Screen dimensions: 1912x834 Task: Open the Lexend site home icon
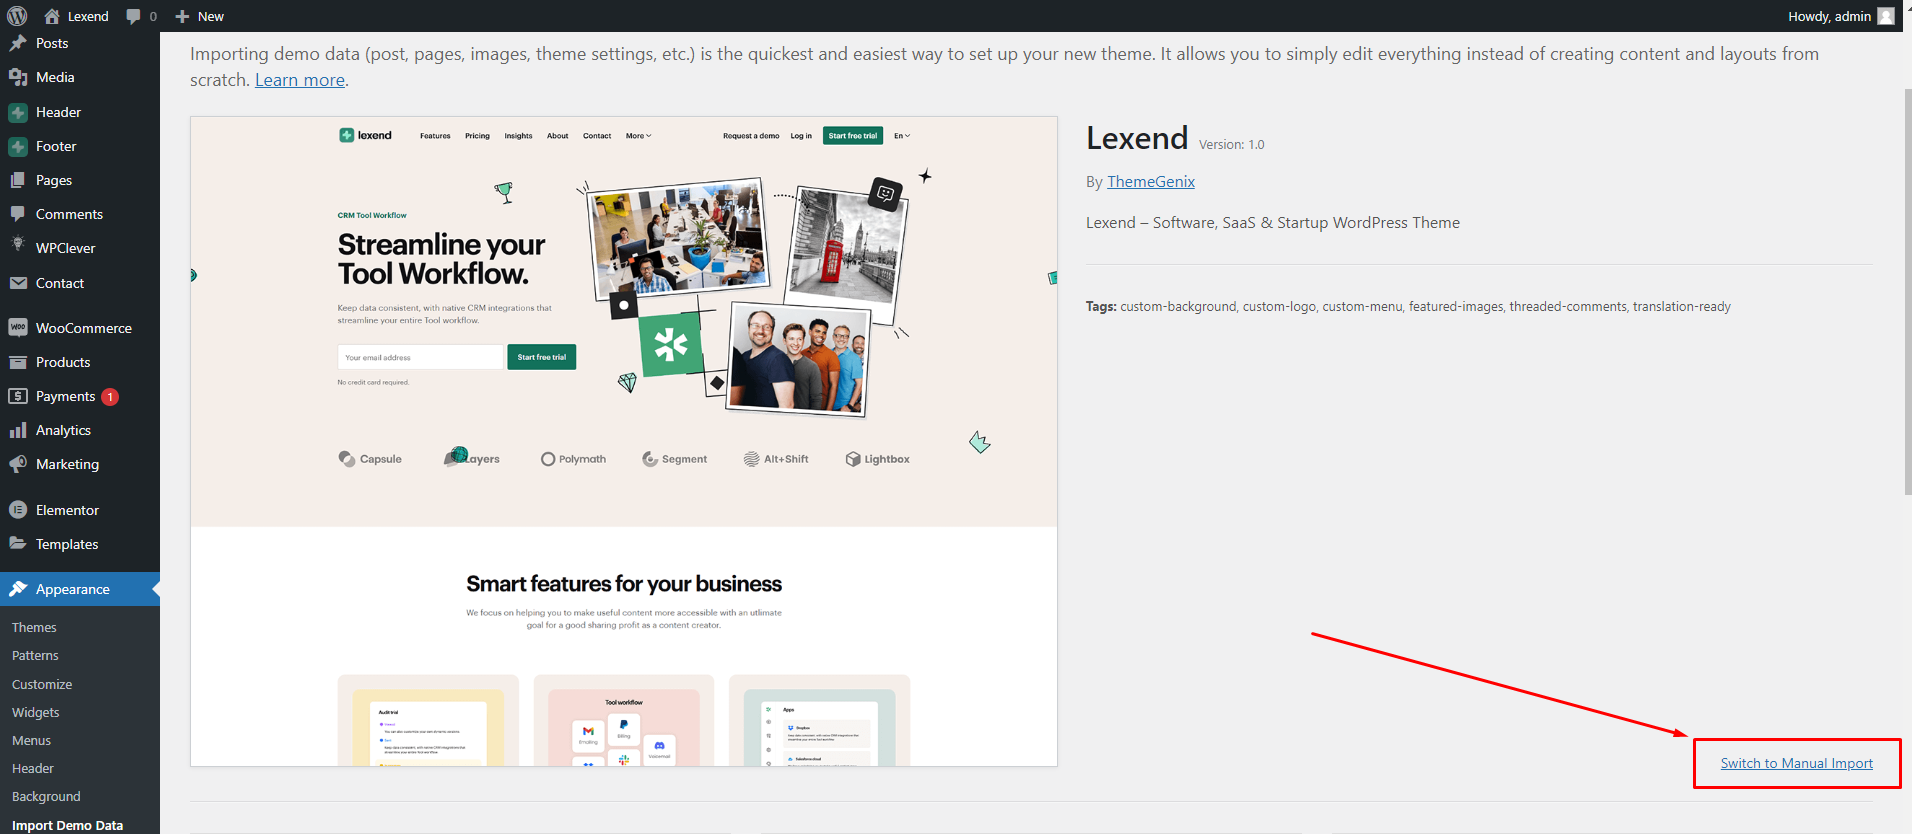coord(52,16)
